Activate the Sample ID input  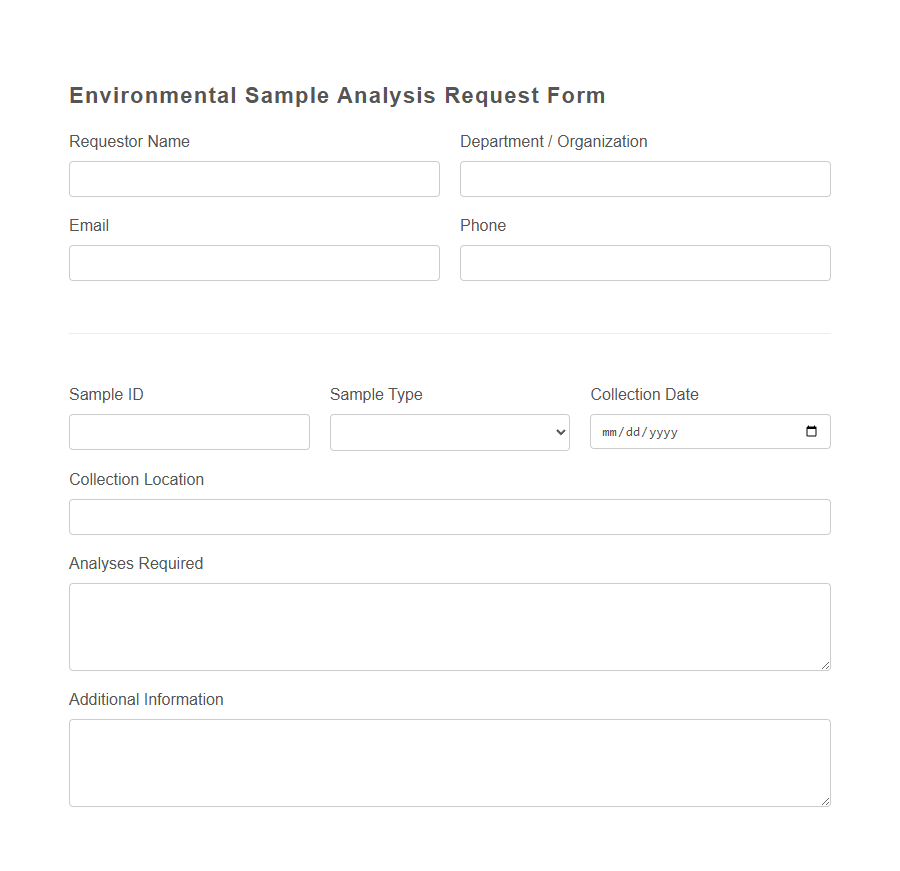pyautogui.click(x=188, y=432)
